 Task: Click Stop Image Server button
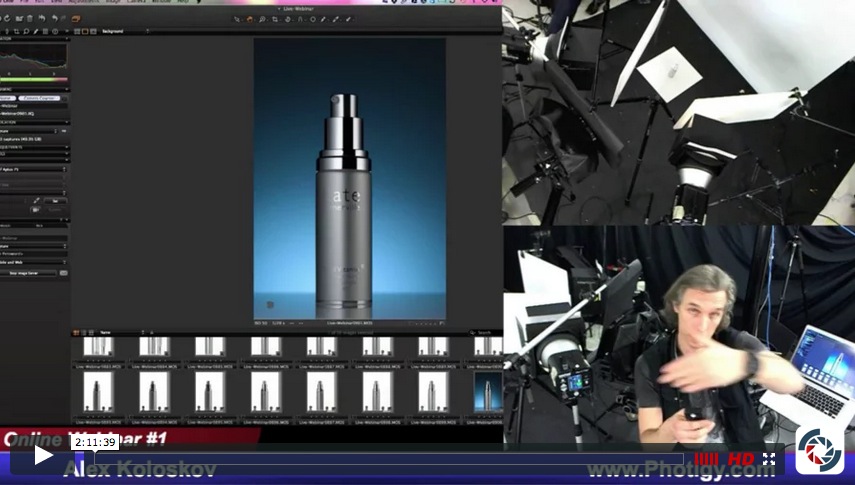[x=28, y=273]
